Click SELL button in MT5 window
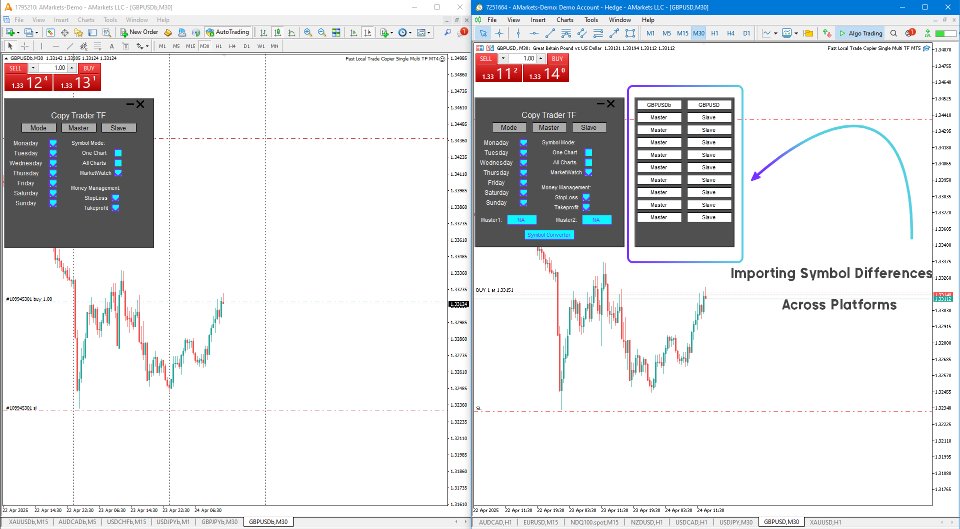Viewport: 960px width, 529px height. 486,59
